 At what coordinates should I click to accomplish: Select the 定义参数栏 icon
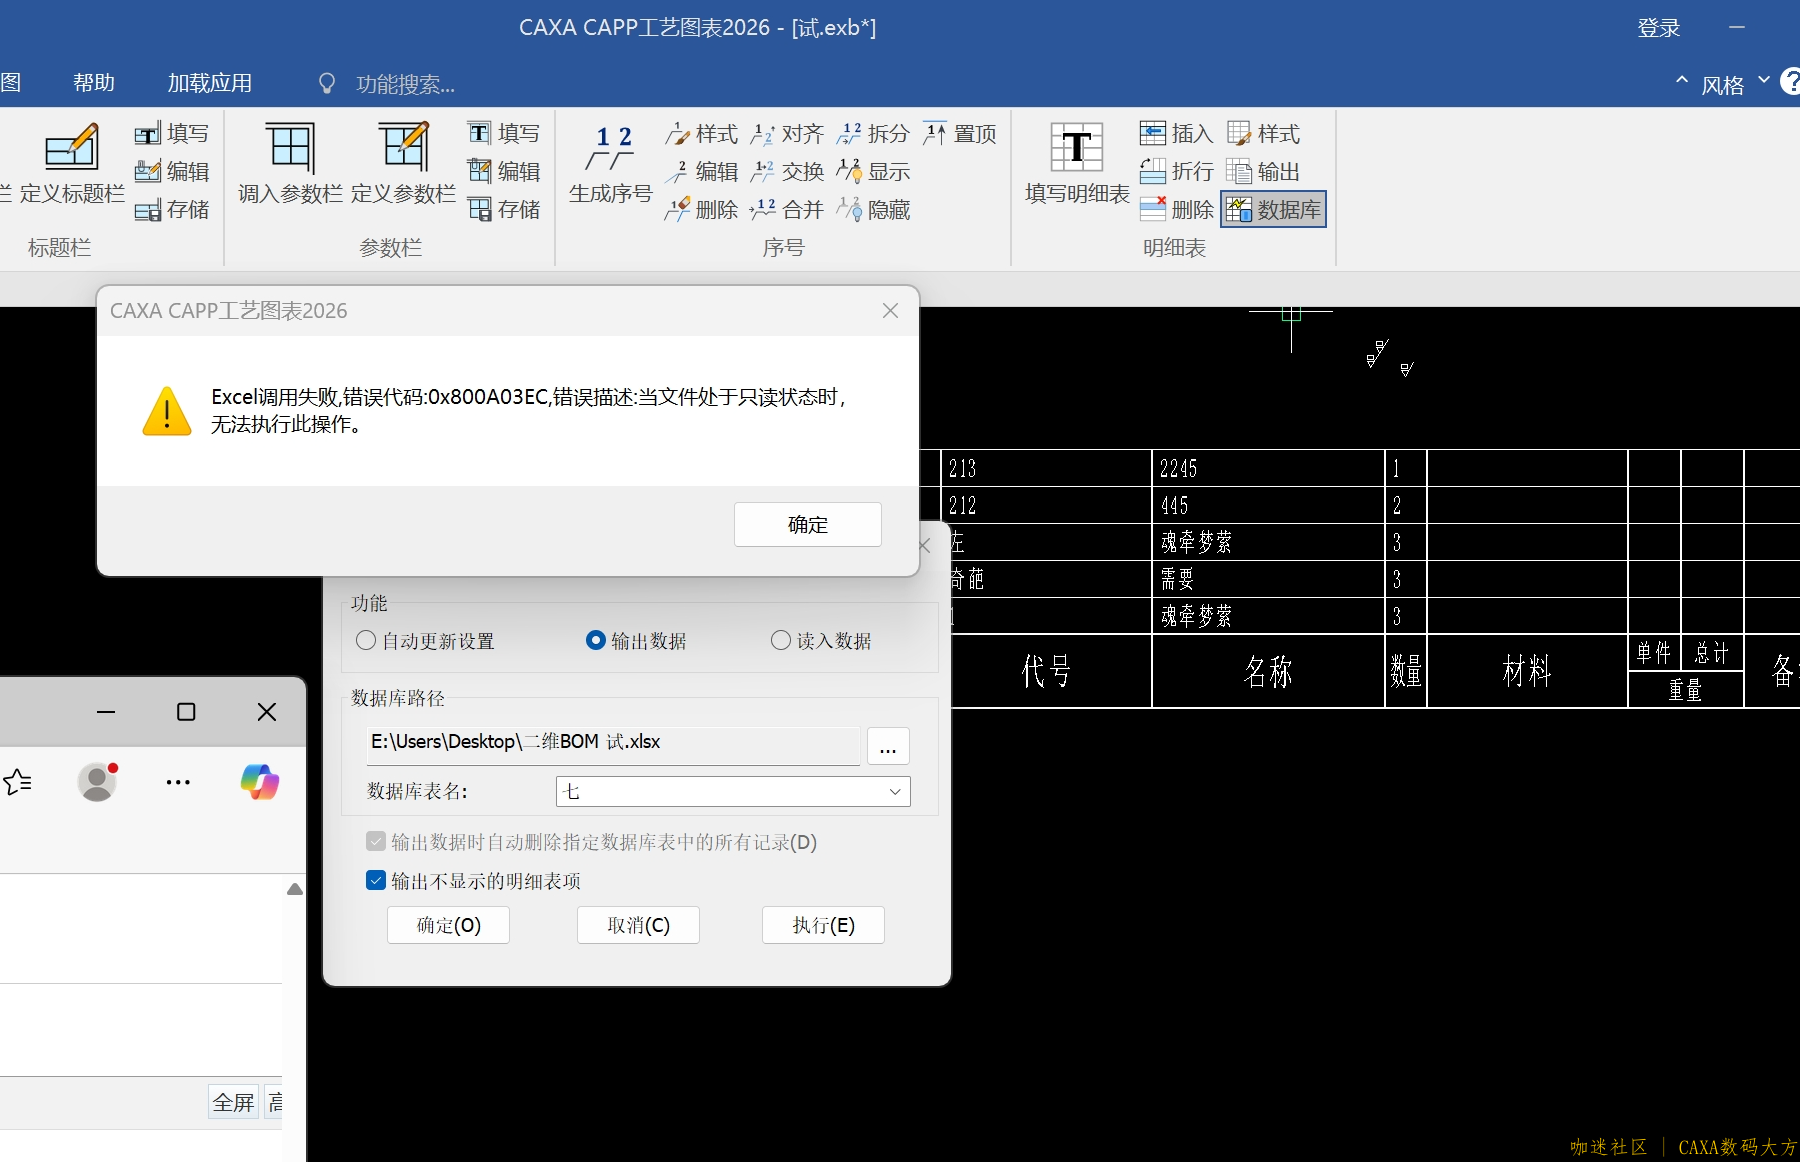tap(403, 150)
